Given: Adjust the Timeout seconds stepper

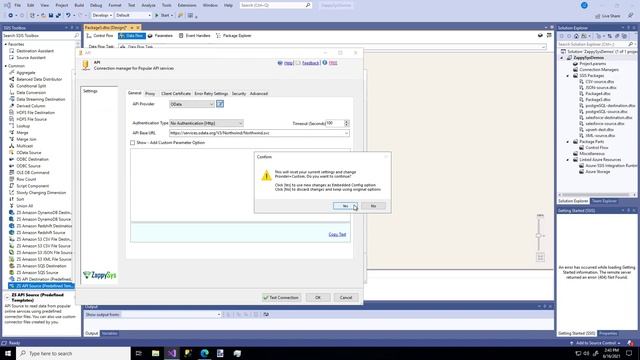Looking at the screenshot, I should click(347, 123).
